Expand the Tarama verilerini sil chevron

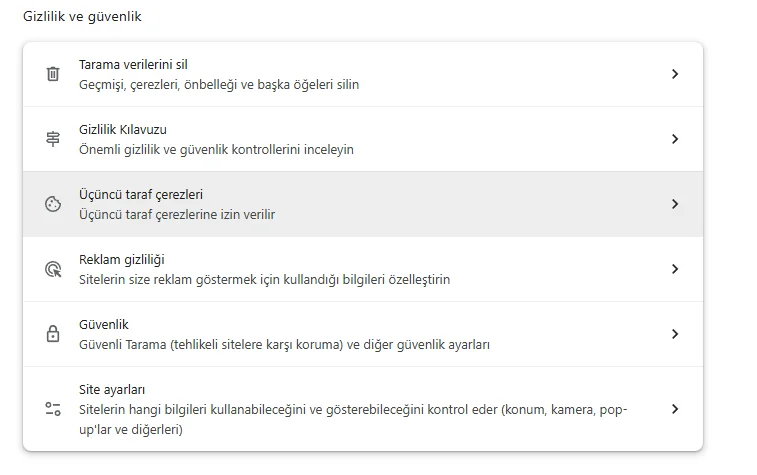[675, 74]
